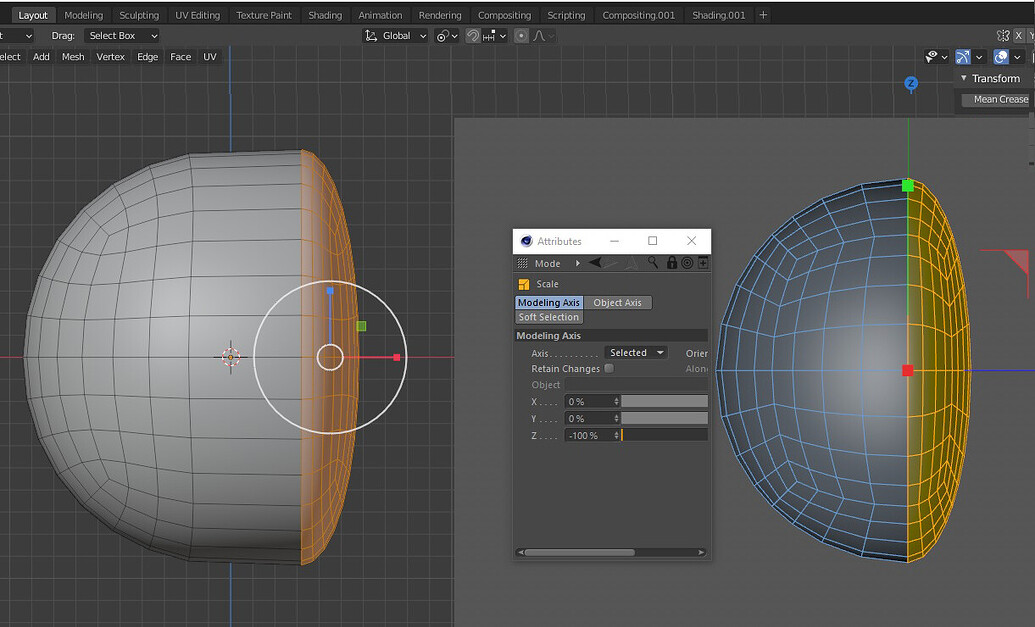Click the green Y axis handle square

[908, 186]
